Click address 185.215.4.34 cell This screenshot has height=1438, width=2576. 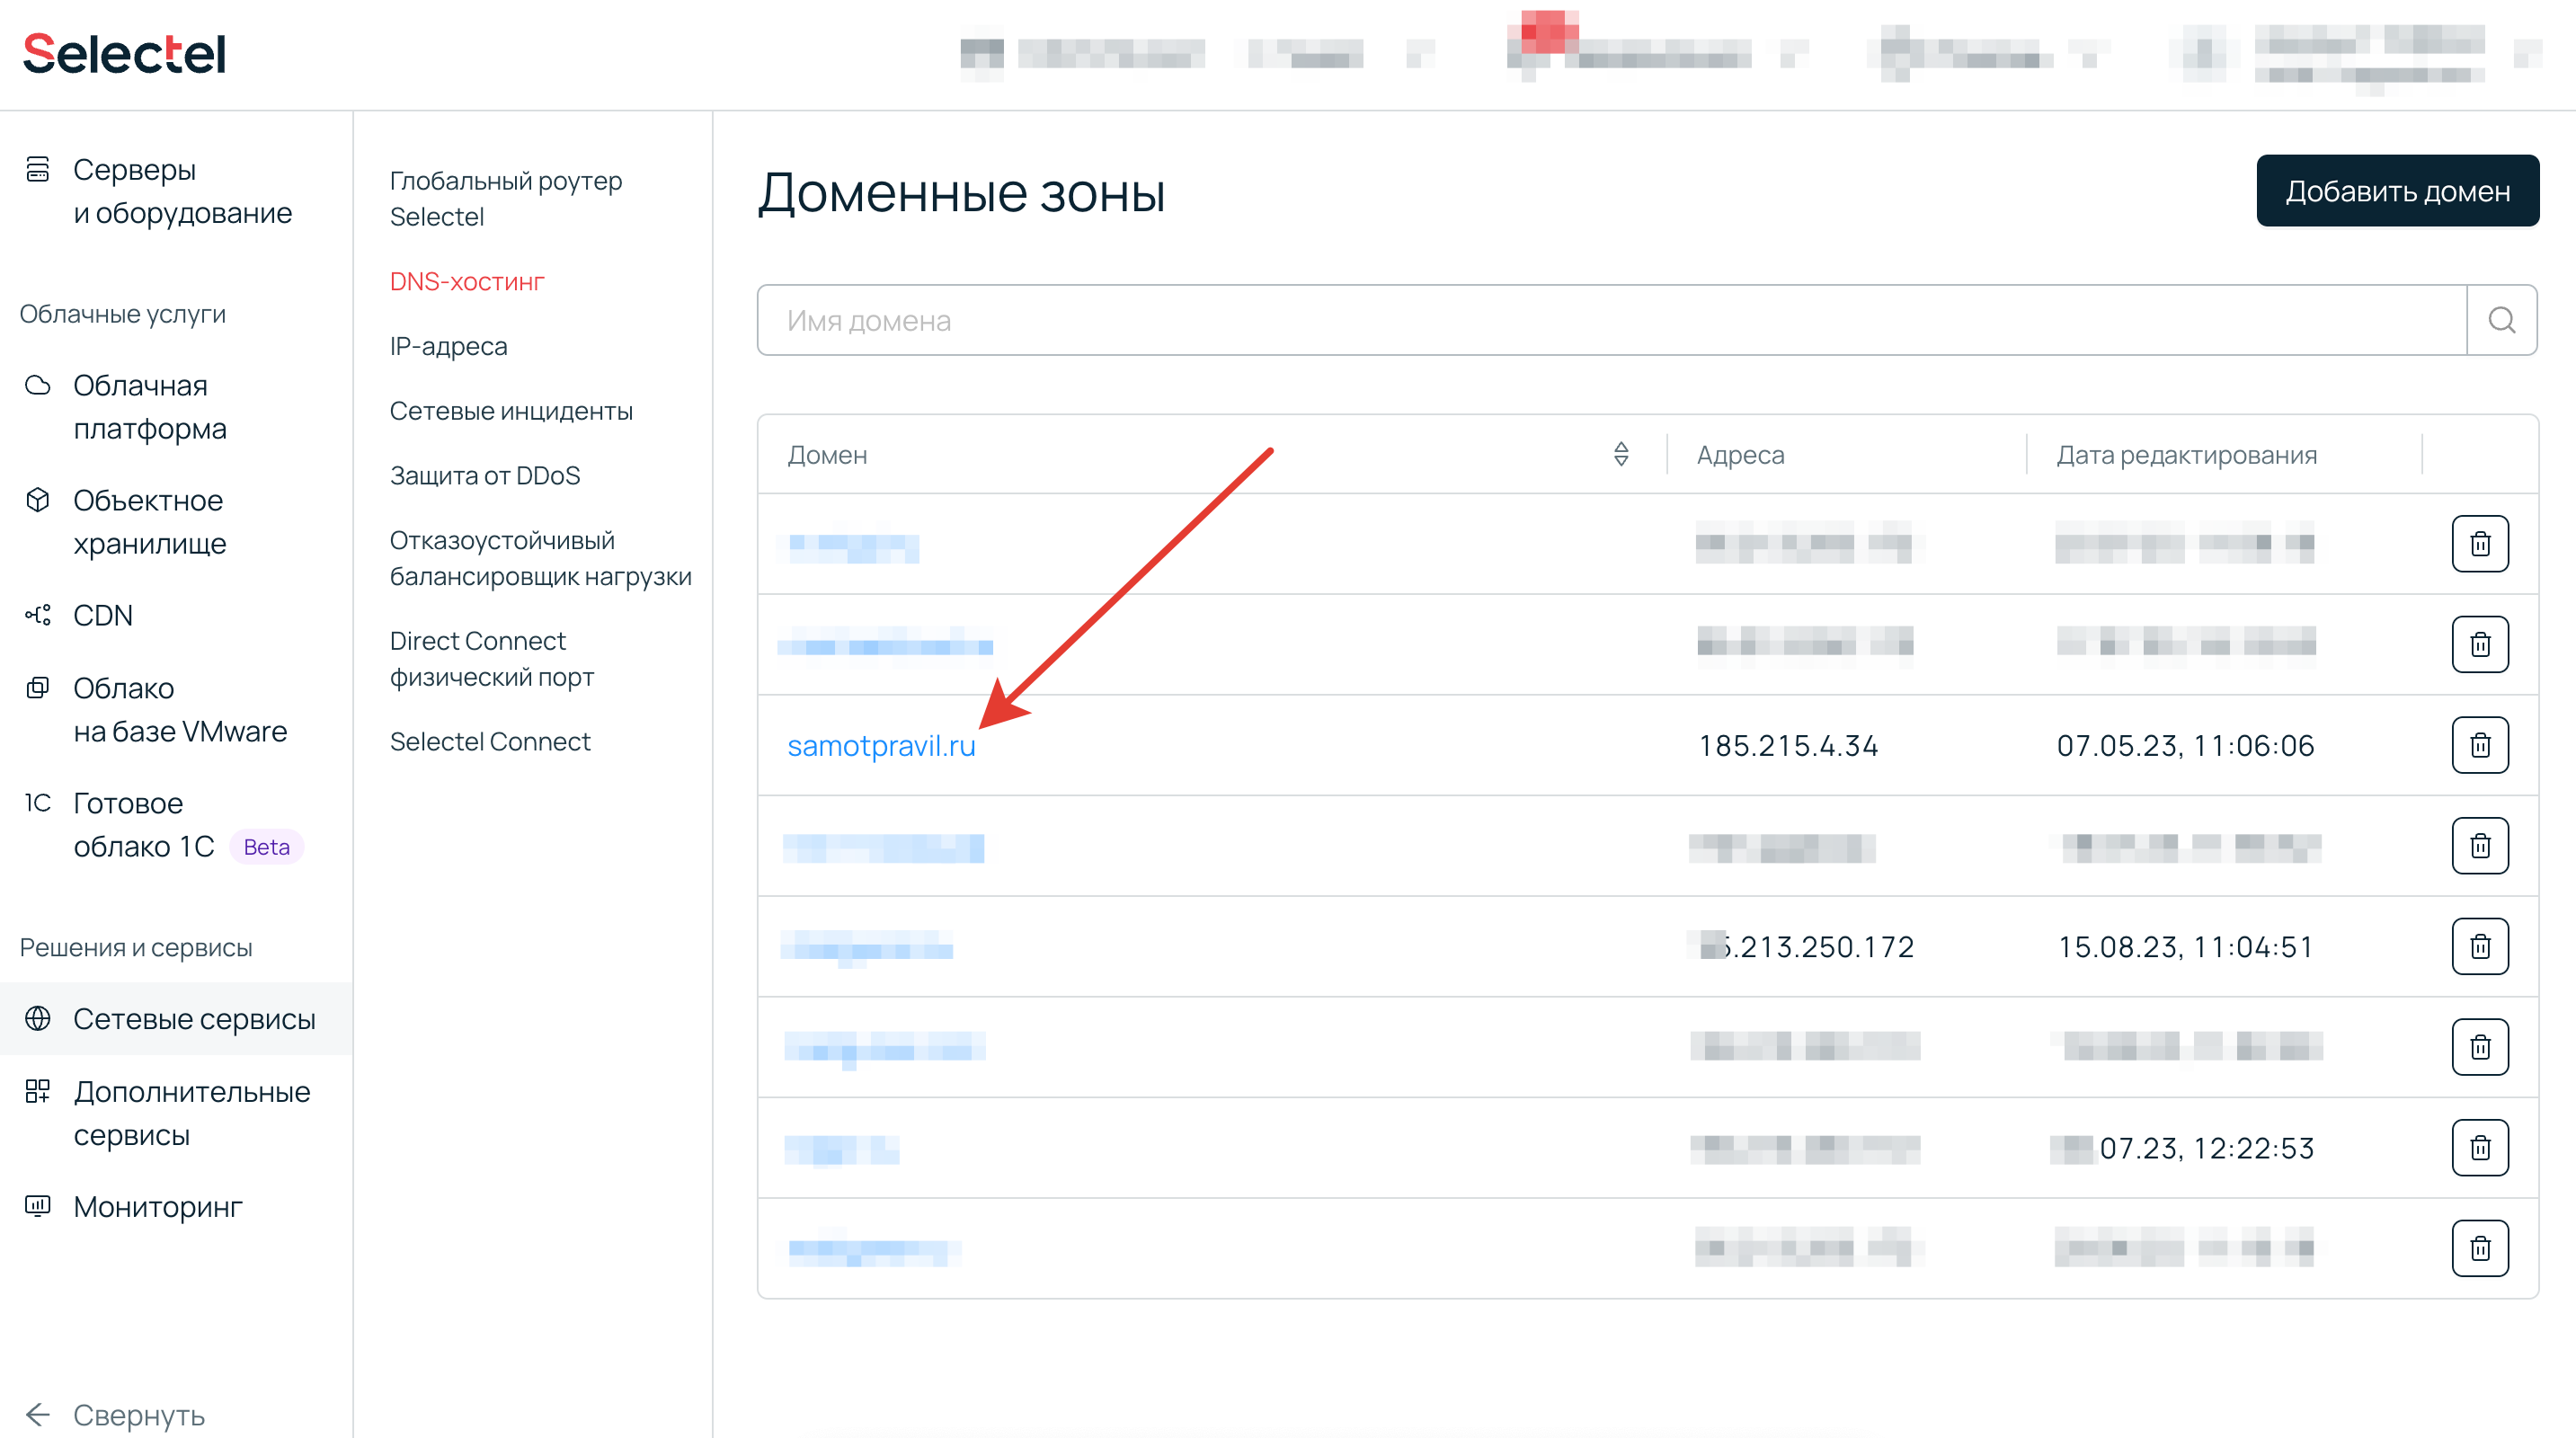[1788, 745]
